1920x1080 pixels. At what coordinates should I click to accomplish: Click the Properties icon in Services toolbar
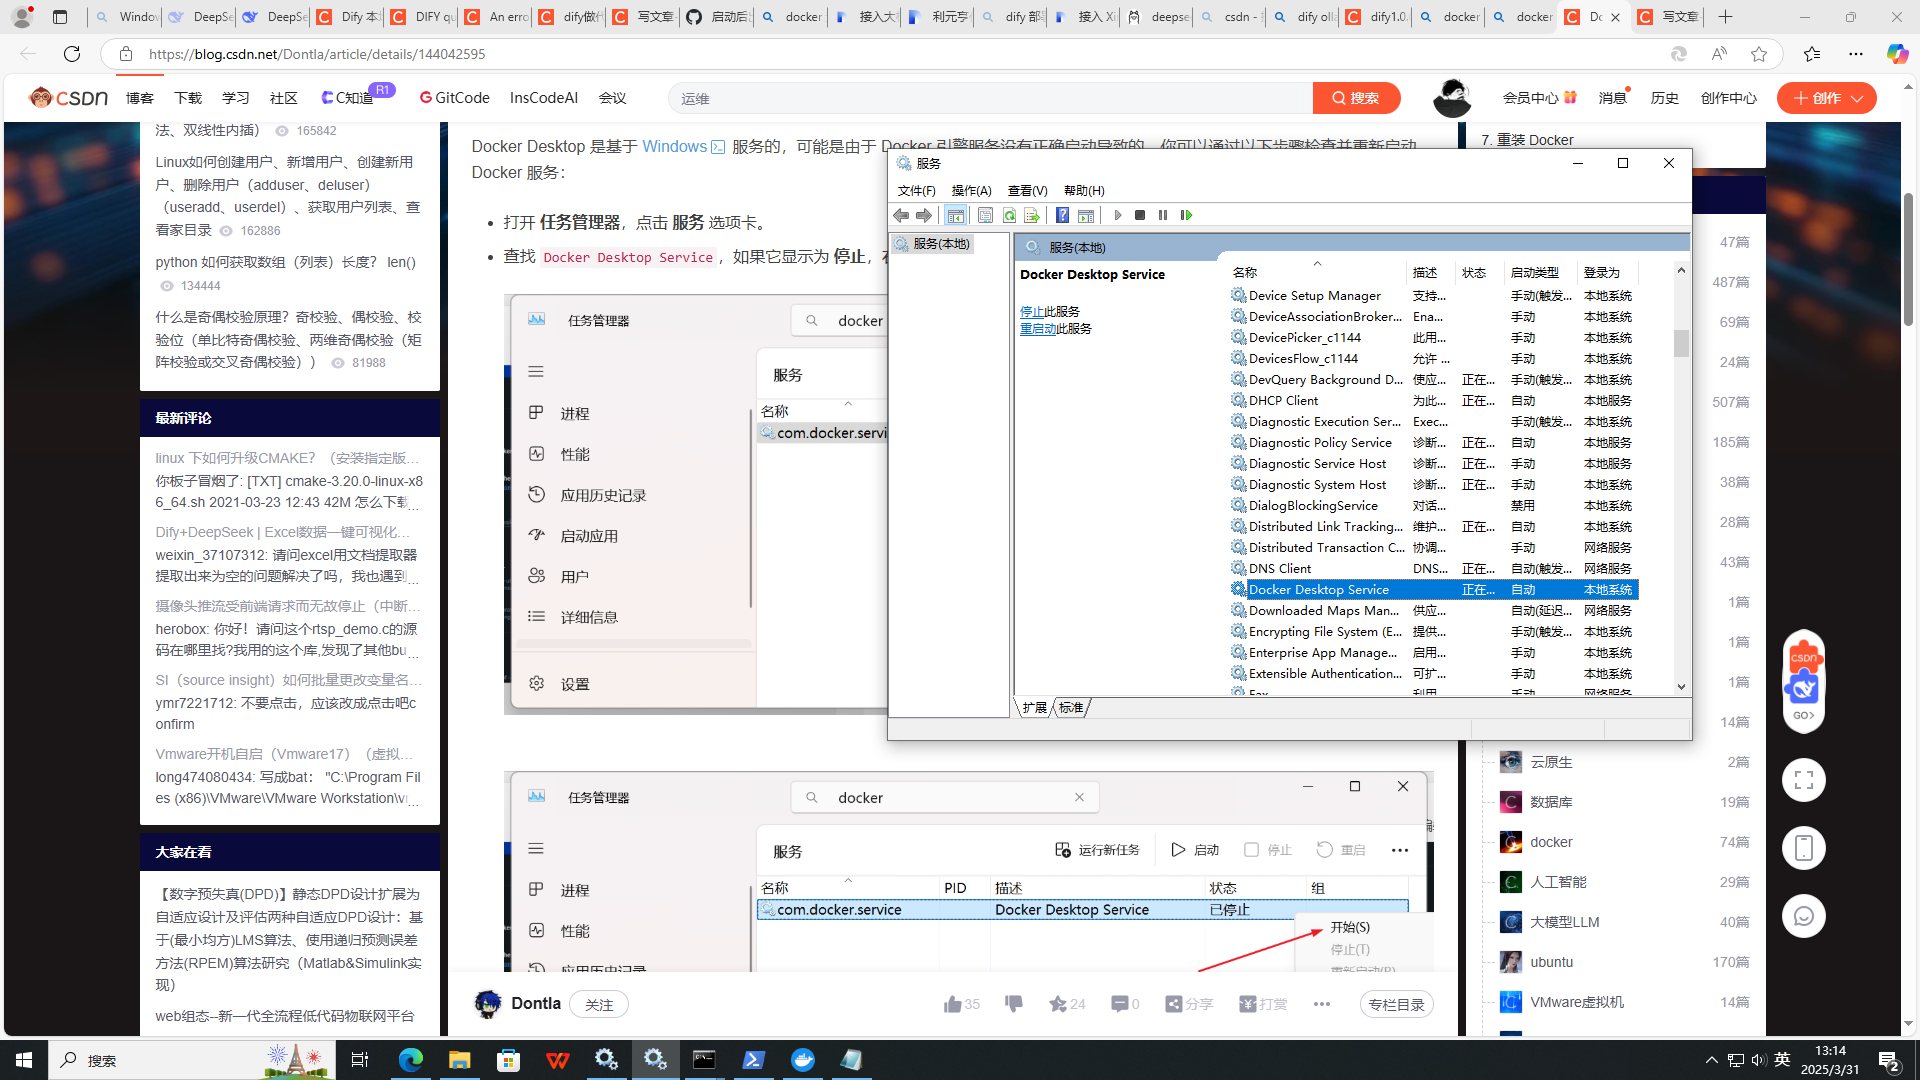click(x=985, y=215)
